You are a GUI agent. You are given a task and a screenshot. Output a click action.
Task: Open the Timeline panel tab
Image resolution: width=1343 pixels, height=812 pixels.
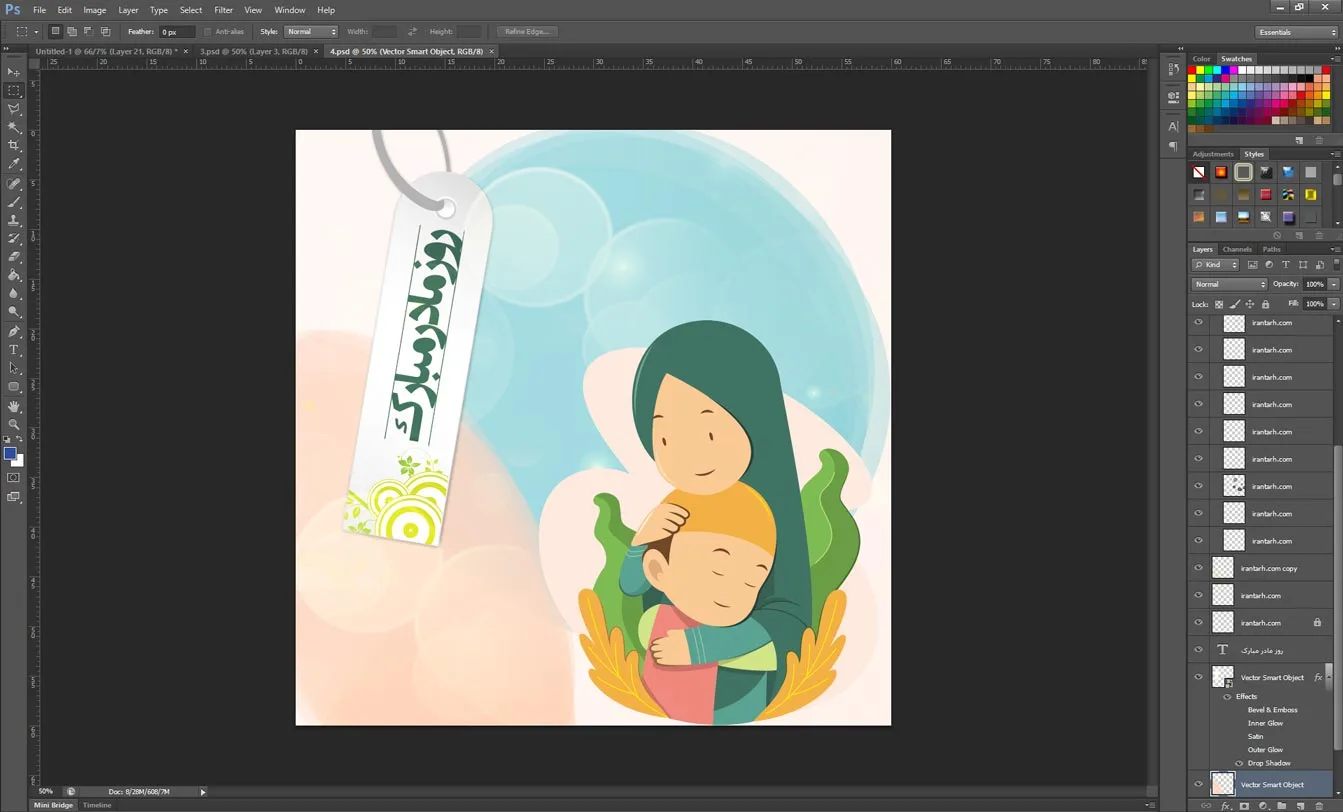pos(97,805)
